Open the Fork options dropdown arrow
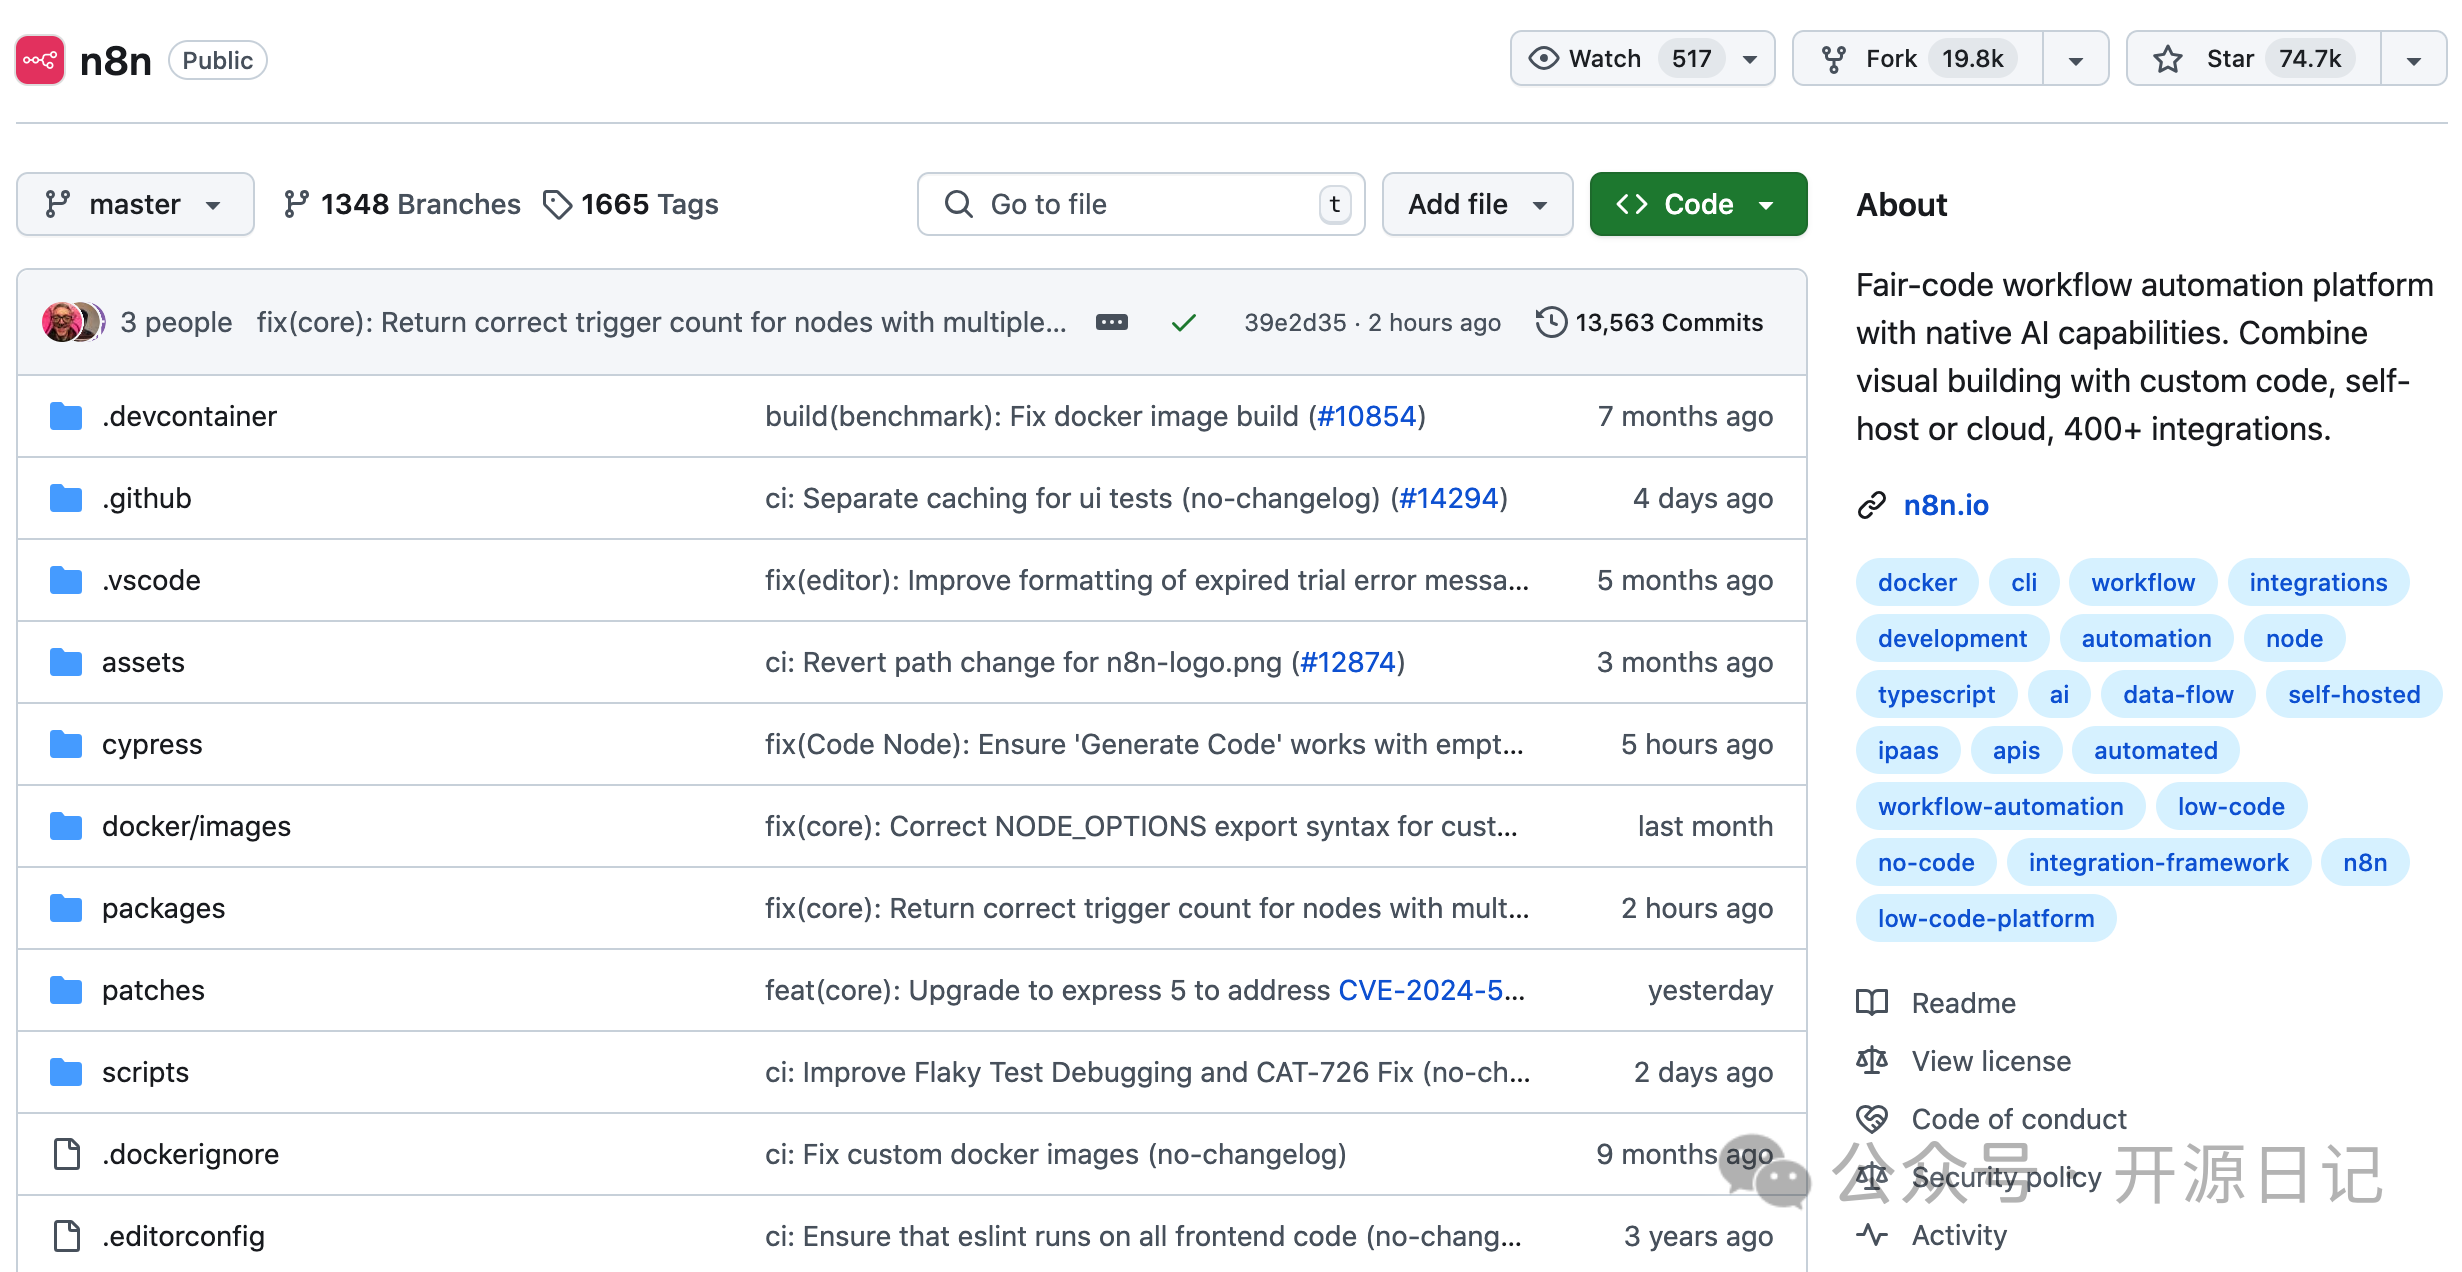2462x1272 pixels. [x=2076, y=60]
